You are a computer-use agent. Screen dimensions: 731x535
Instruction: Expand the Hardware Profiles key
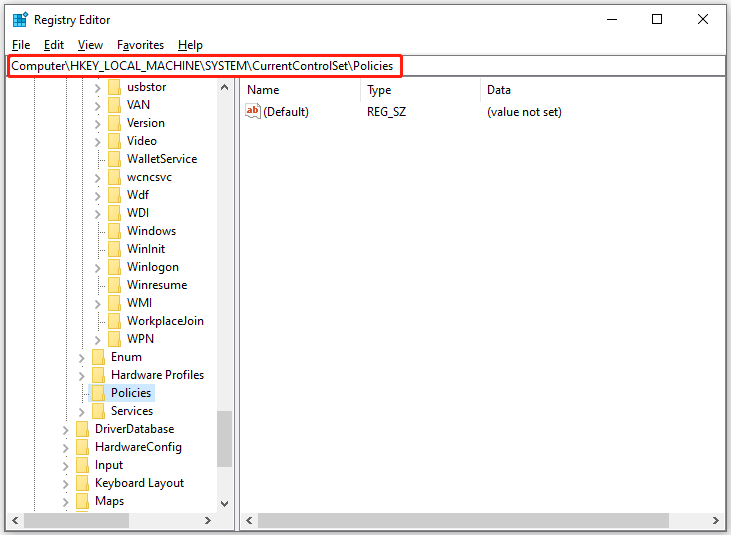(x=82, y=376)
